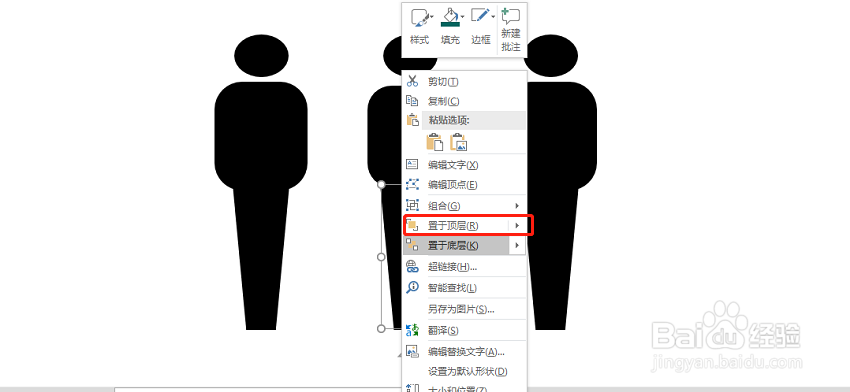Image resolution: width=850 pixels, height=392 pixels.
Task: Grab the middle-left selection handle
Action: 381,256
